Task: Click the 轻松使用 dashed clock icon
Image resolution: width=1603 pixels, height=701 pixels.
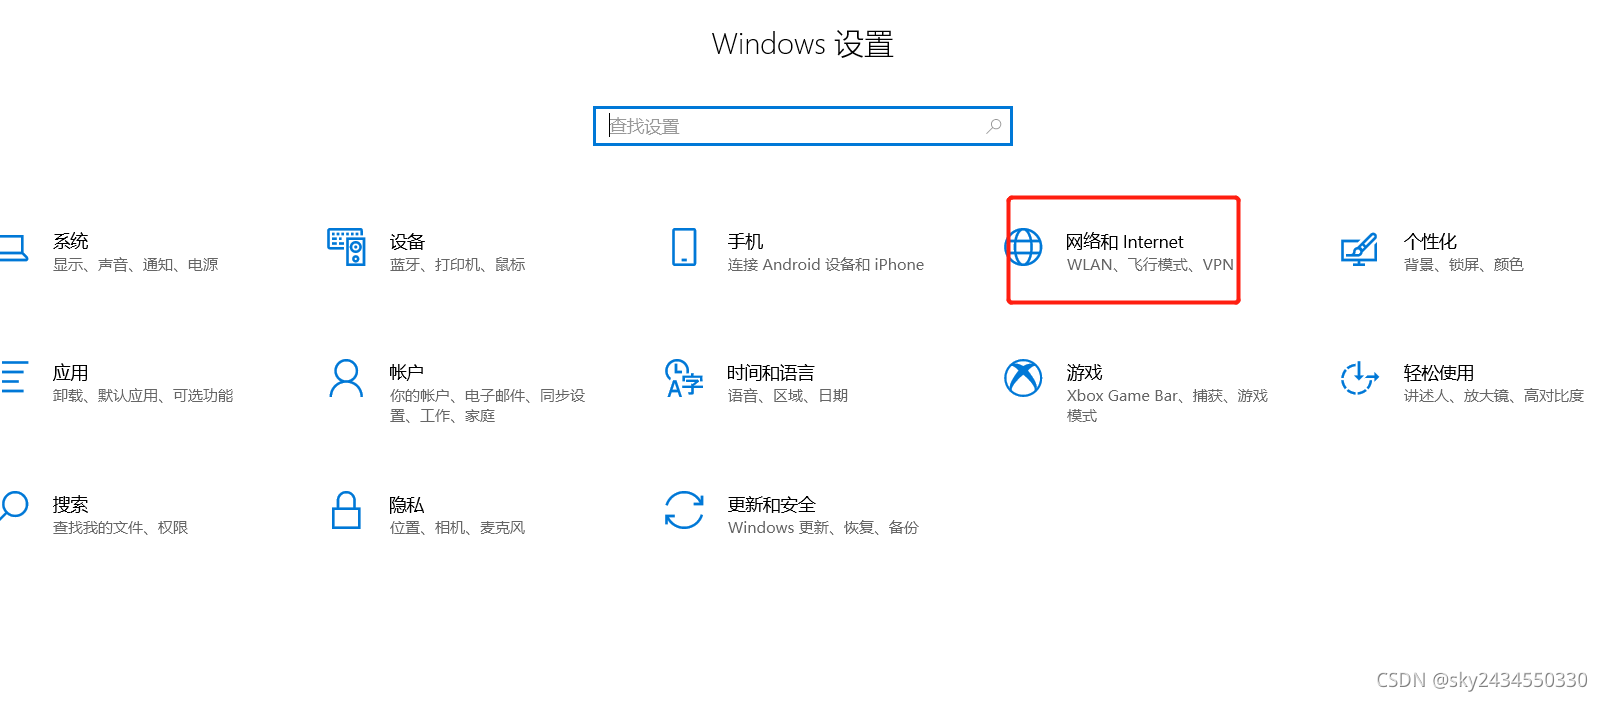Action: (x=1359, y=378)
